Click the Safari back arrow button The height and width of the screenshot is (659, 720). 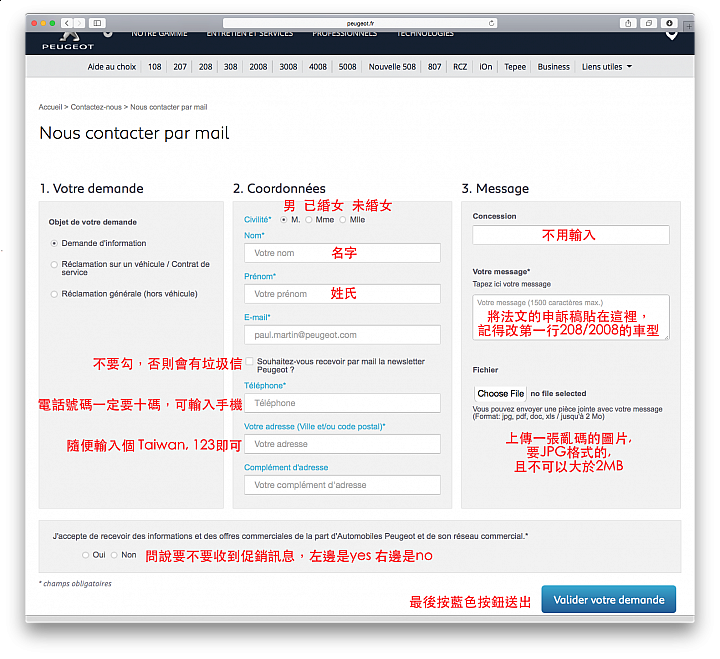coord(67,23)
